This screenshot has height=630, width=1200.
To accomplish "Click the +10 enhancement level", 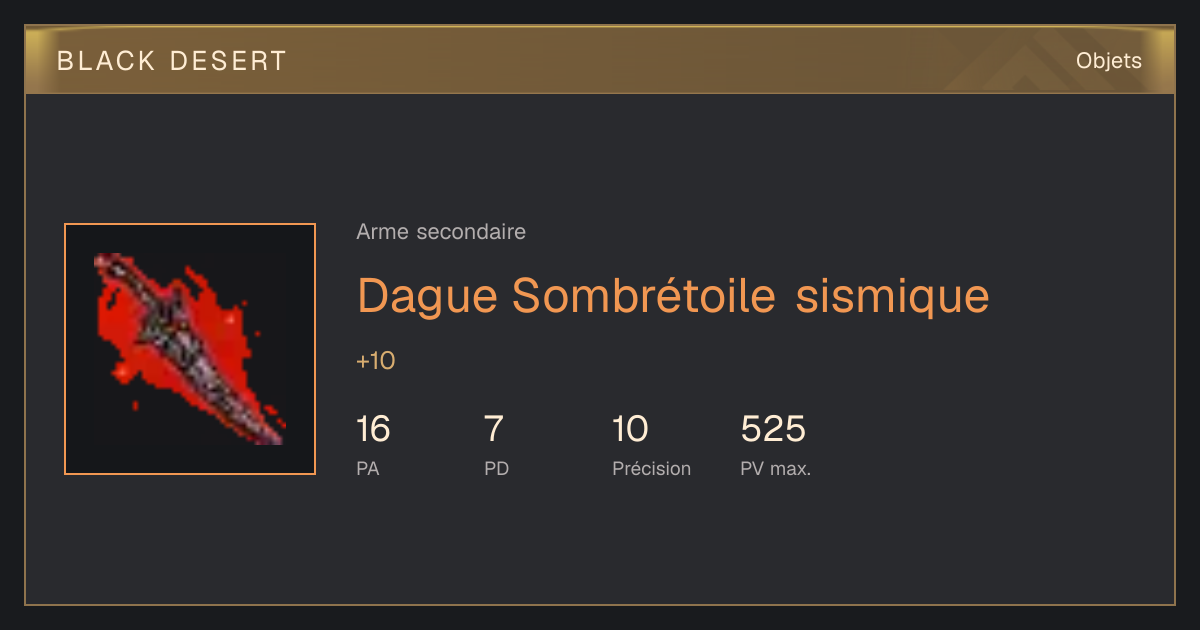I will pyautogui.click(x=376, y=361).
